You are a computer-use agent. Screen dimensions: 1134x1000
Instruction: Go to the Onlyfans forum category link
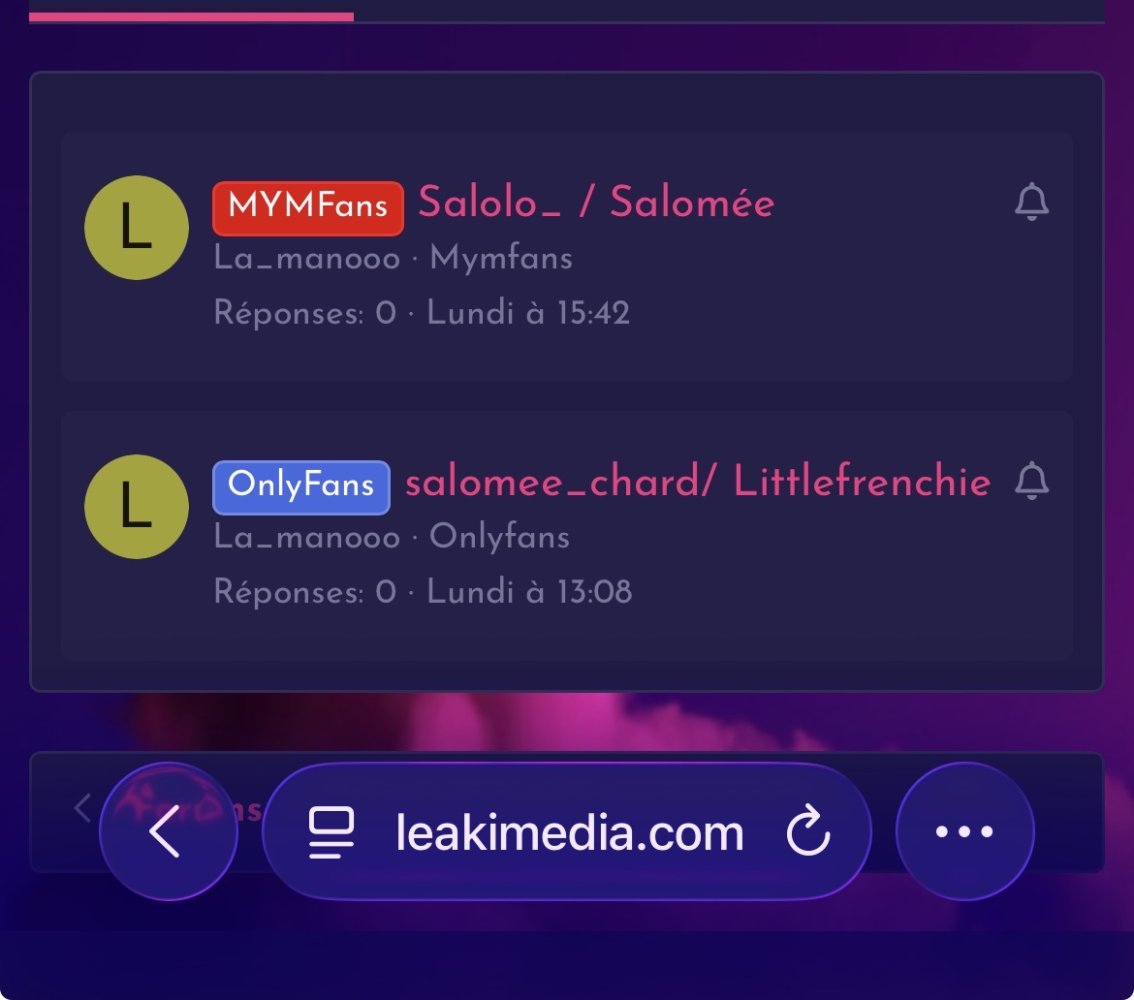click(x=500, y=538)
